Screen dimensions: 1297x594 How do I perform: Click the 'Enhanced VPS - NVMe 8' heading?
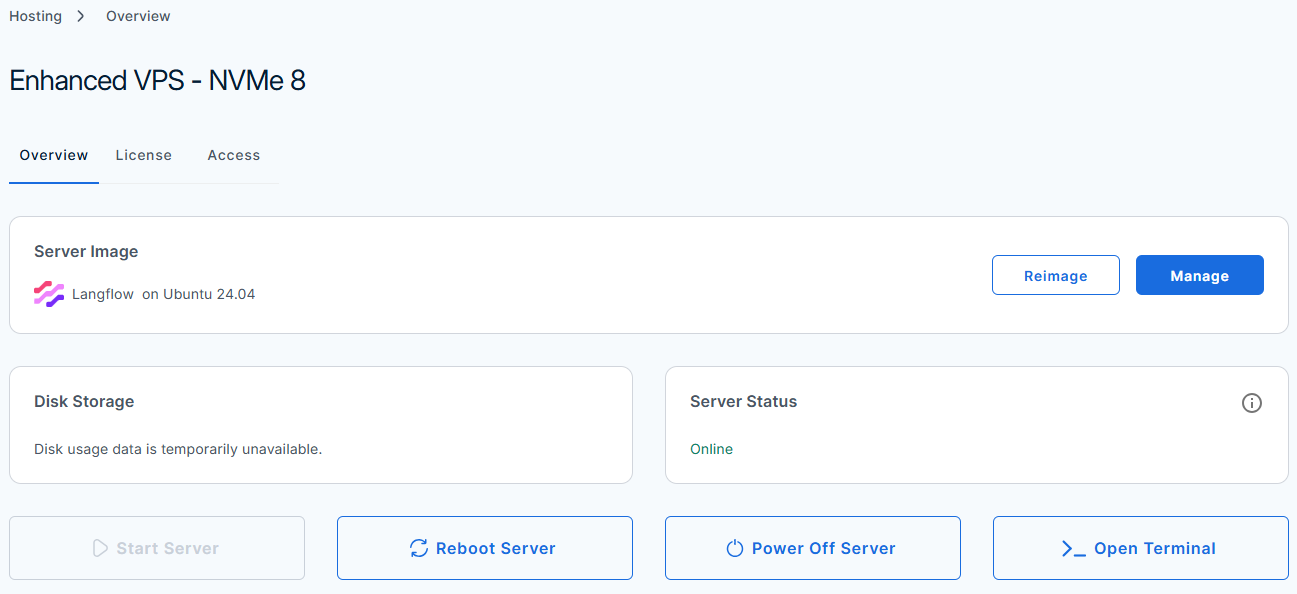pos(157,81)
